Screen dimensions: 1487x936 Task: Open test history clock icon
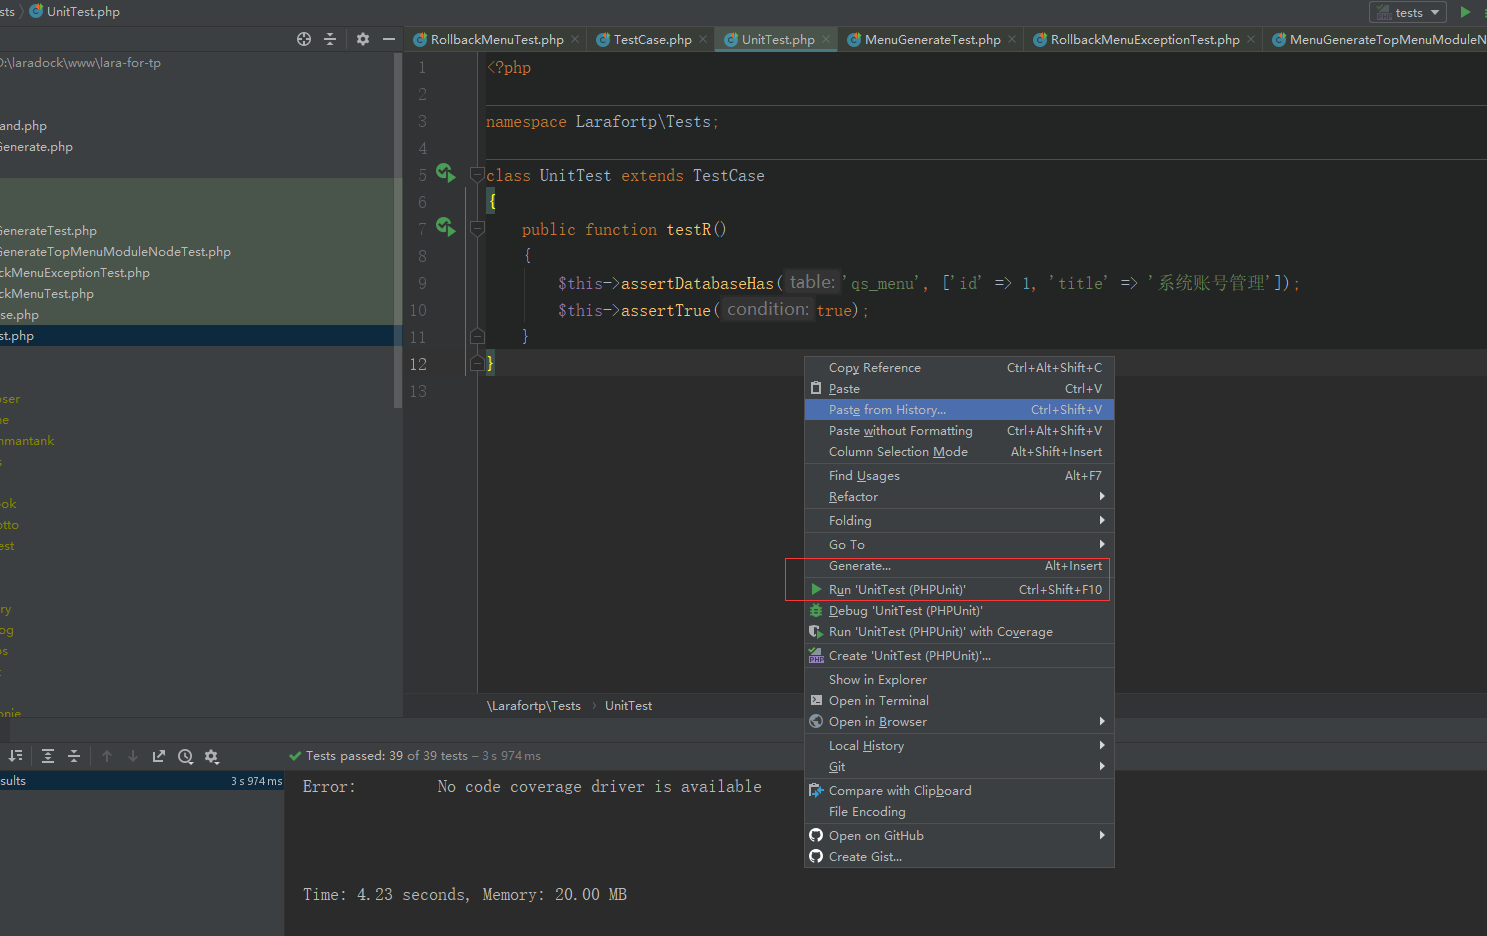pos(185,756)
